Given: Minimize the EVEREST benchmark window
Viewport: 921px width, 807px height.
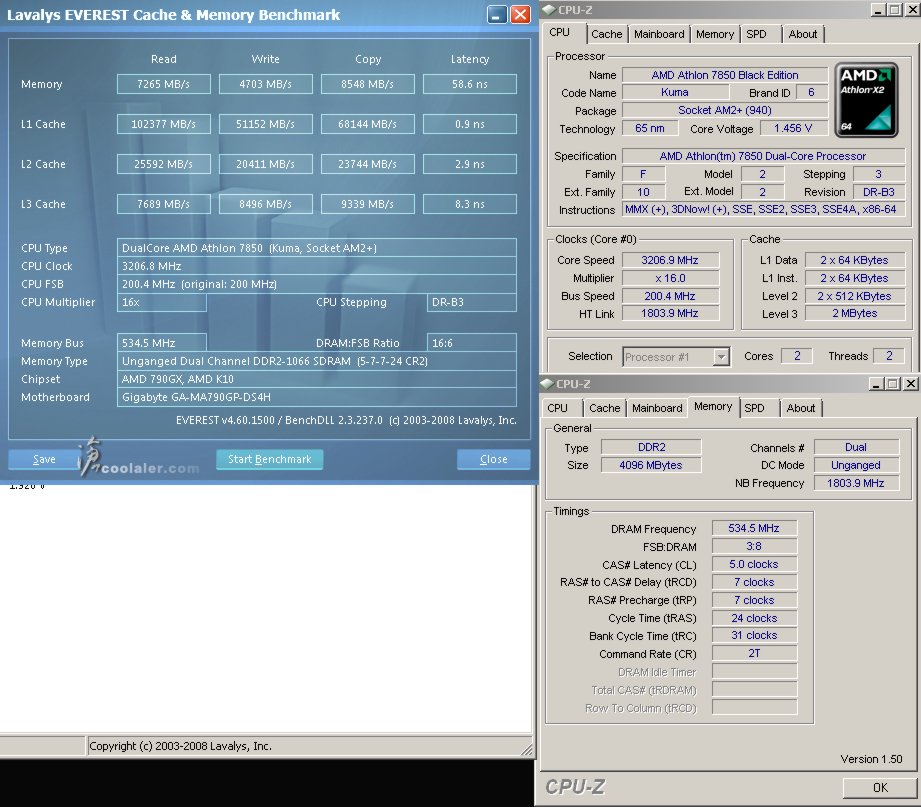Looking at the screenshot, I should click(497, 15).
